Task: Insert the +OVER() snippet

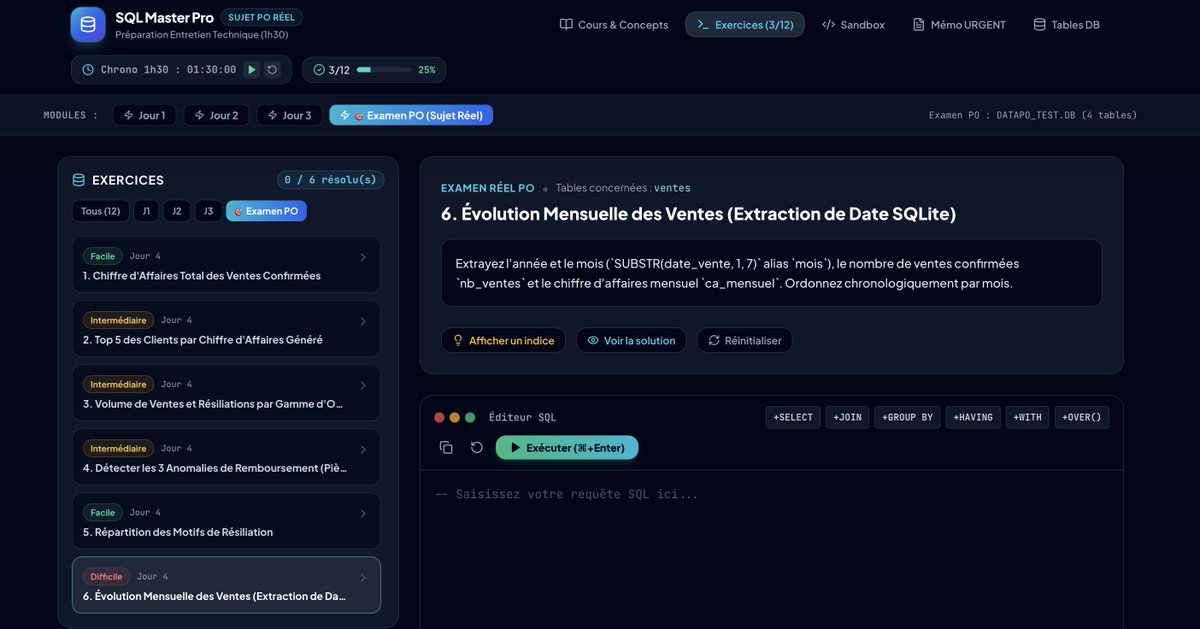Action: tap(1082, 417)
